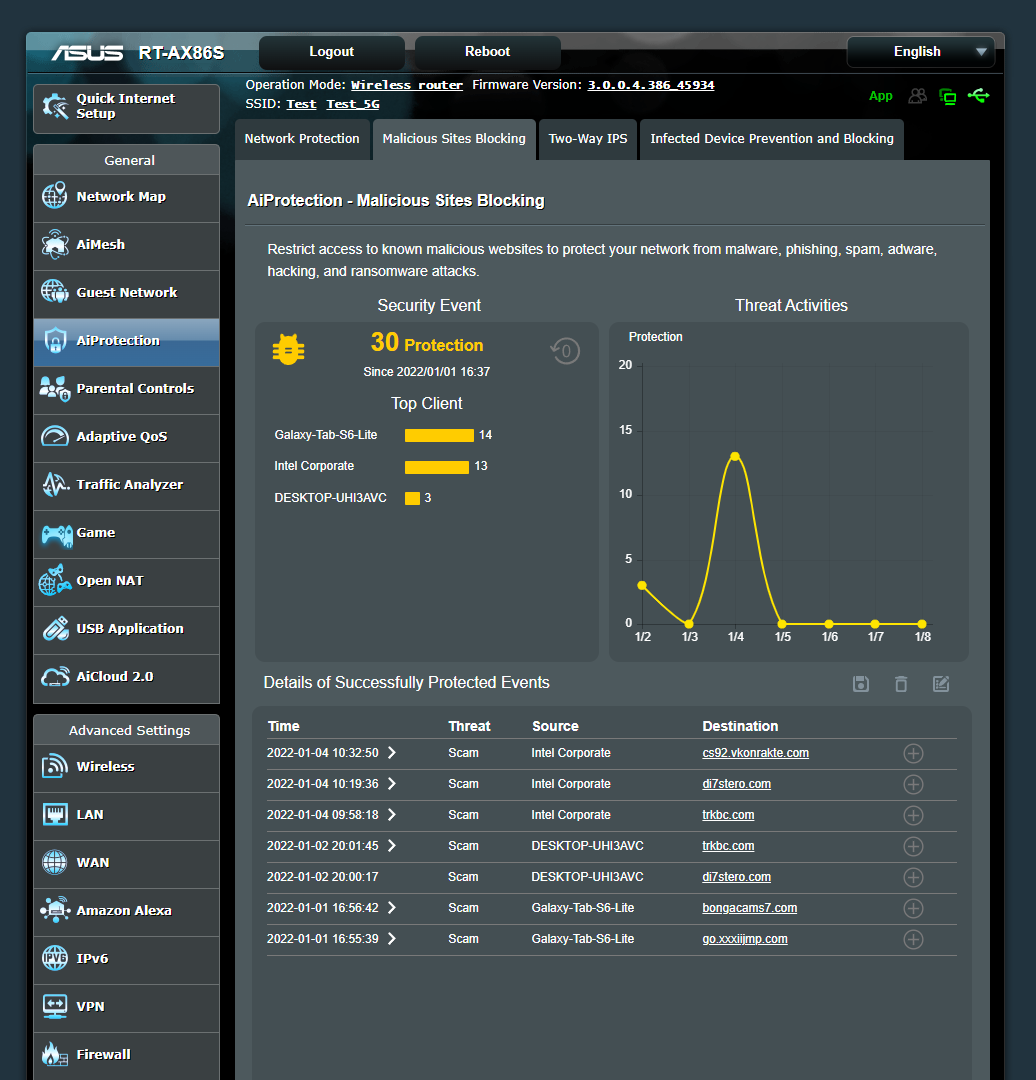Select Malicious Sites Blocking tab
Viewport: 1036px width, 1080px height.
(454, 139)
